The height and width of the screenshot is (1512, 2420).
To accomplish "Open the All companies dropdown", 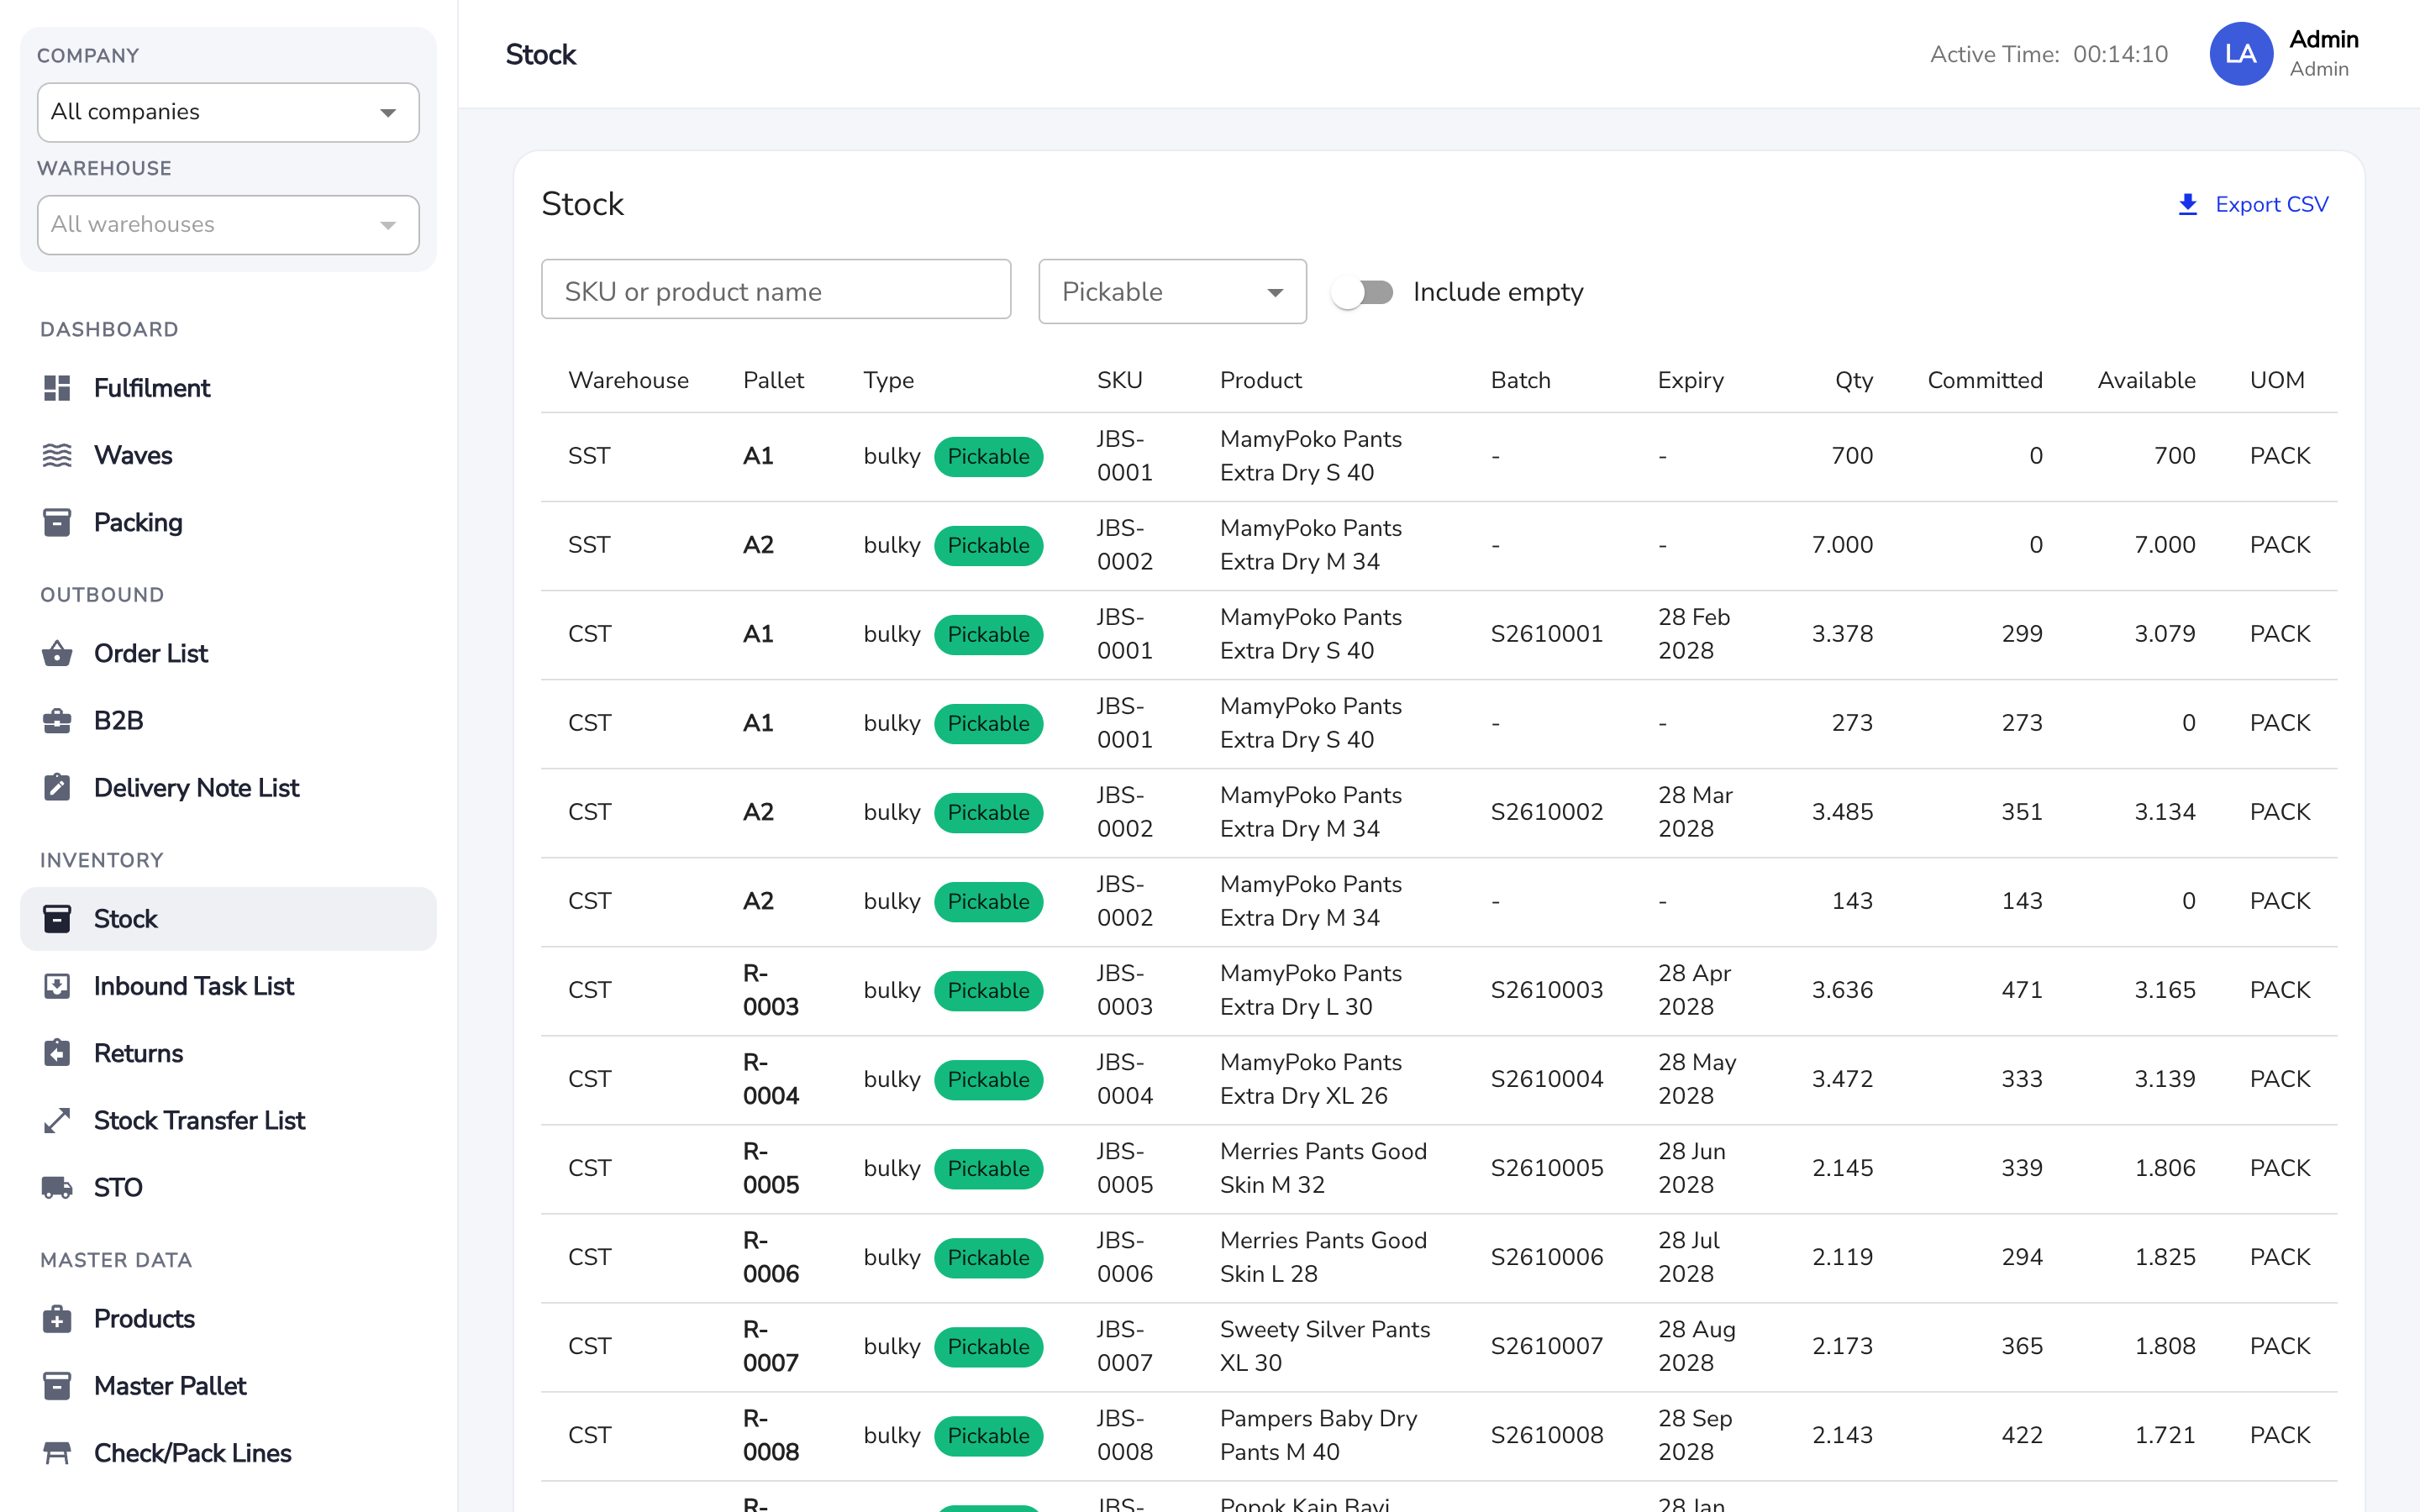I will coord(228,112).
